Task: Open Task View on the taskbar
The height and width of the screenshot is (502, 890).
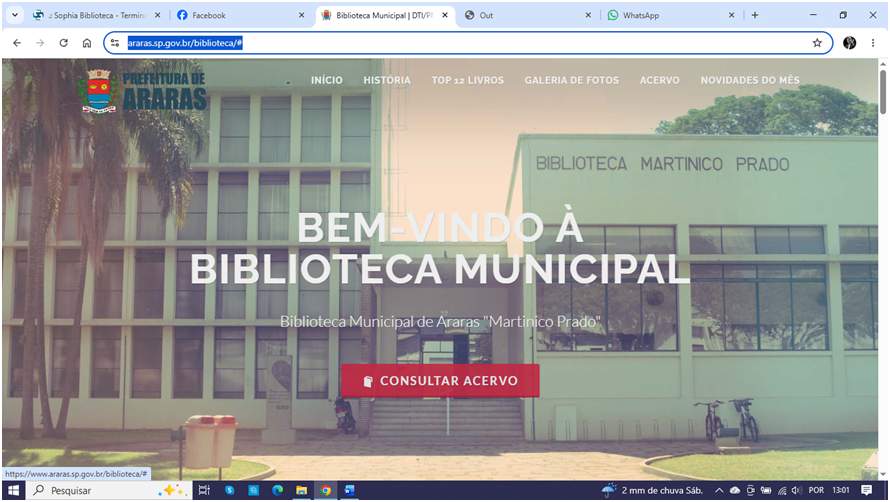Action: pyautogui.click(x=204, y=490)
